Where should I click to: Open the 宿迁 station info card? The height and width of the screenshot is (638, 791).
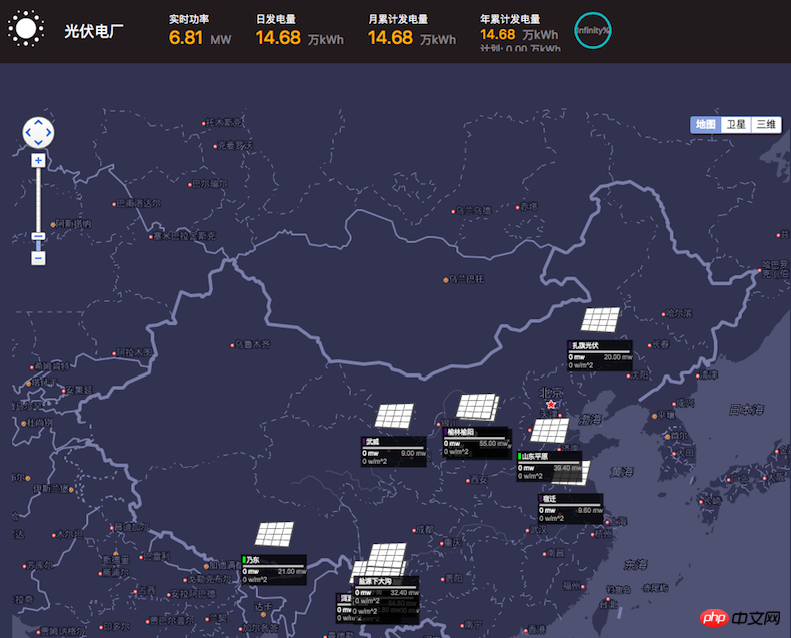(x=571, y=508)
